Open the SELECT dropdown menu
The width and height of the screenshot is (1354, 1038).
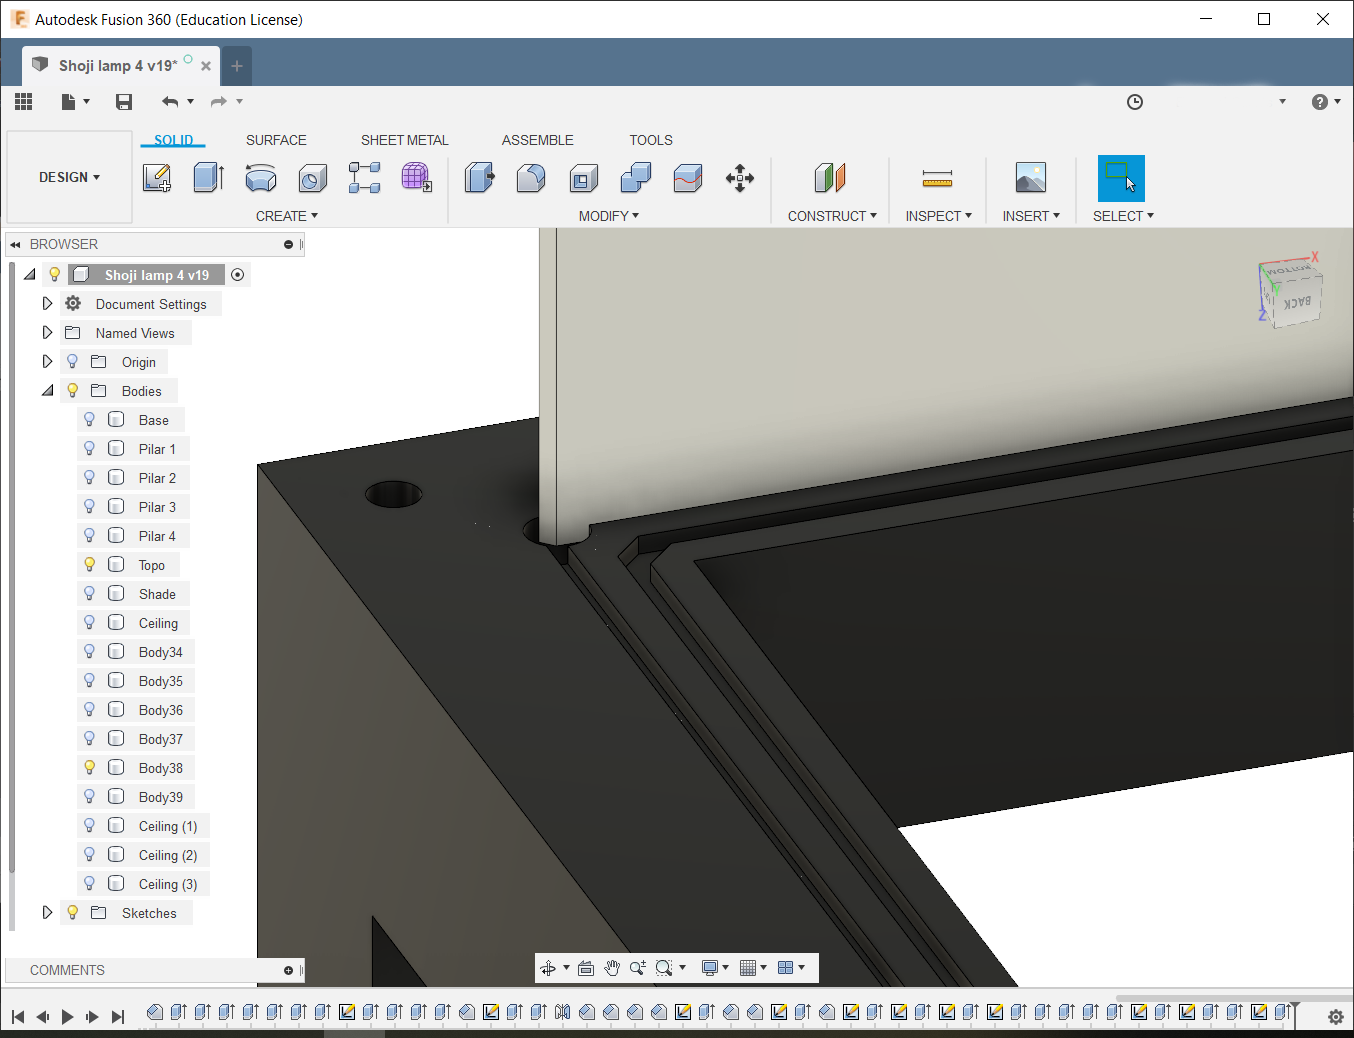(x=1123, y=216)
